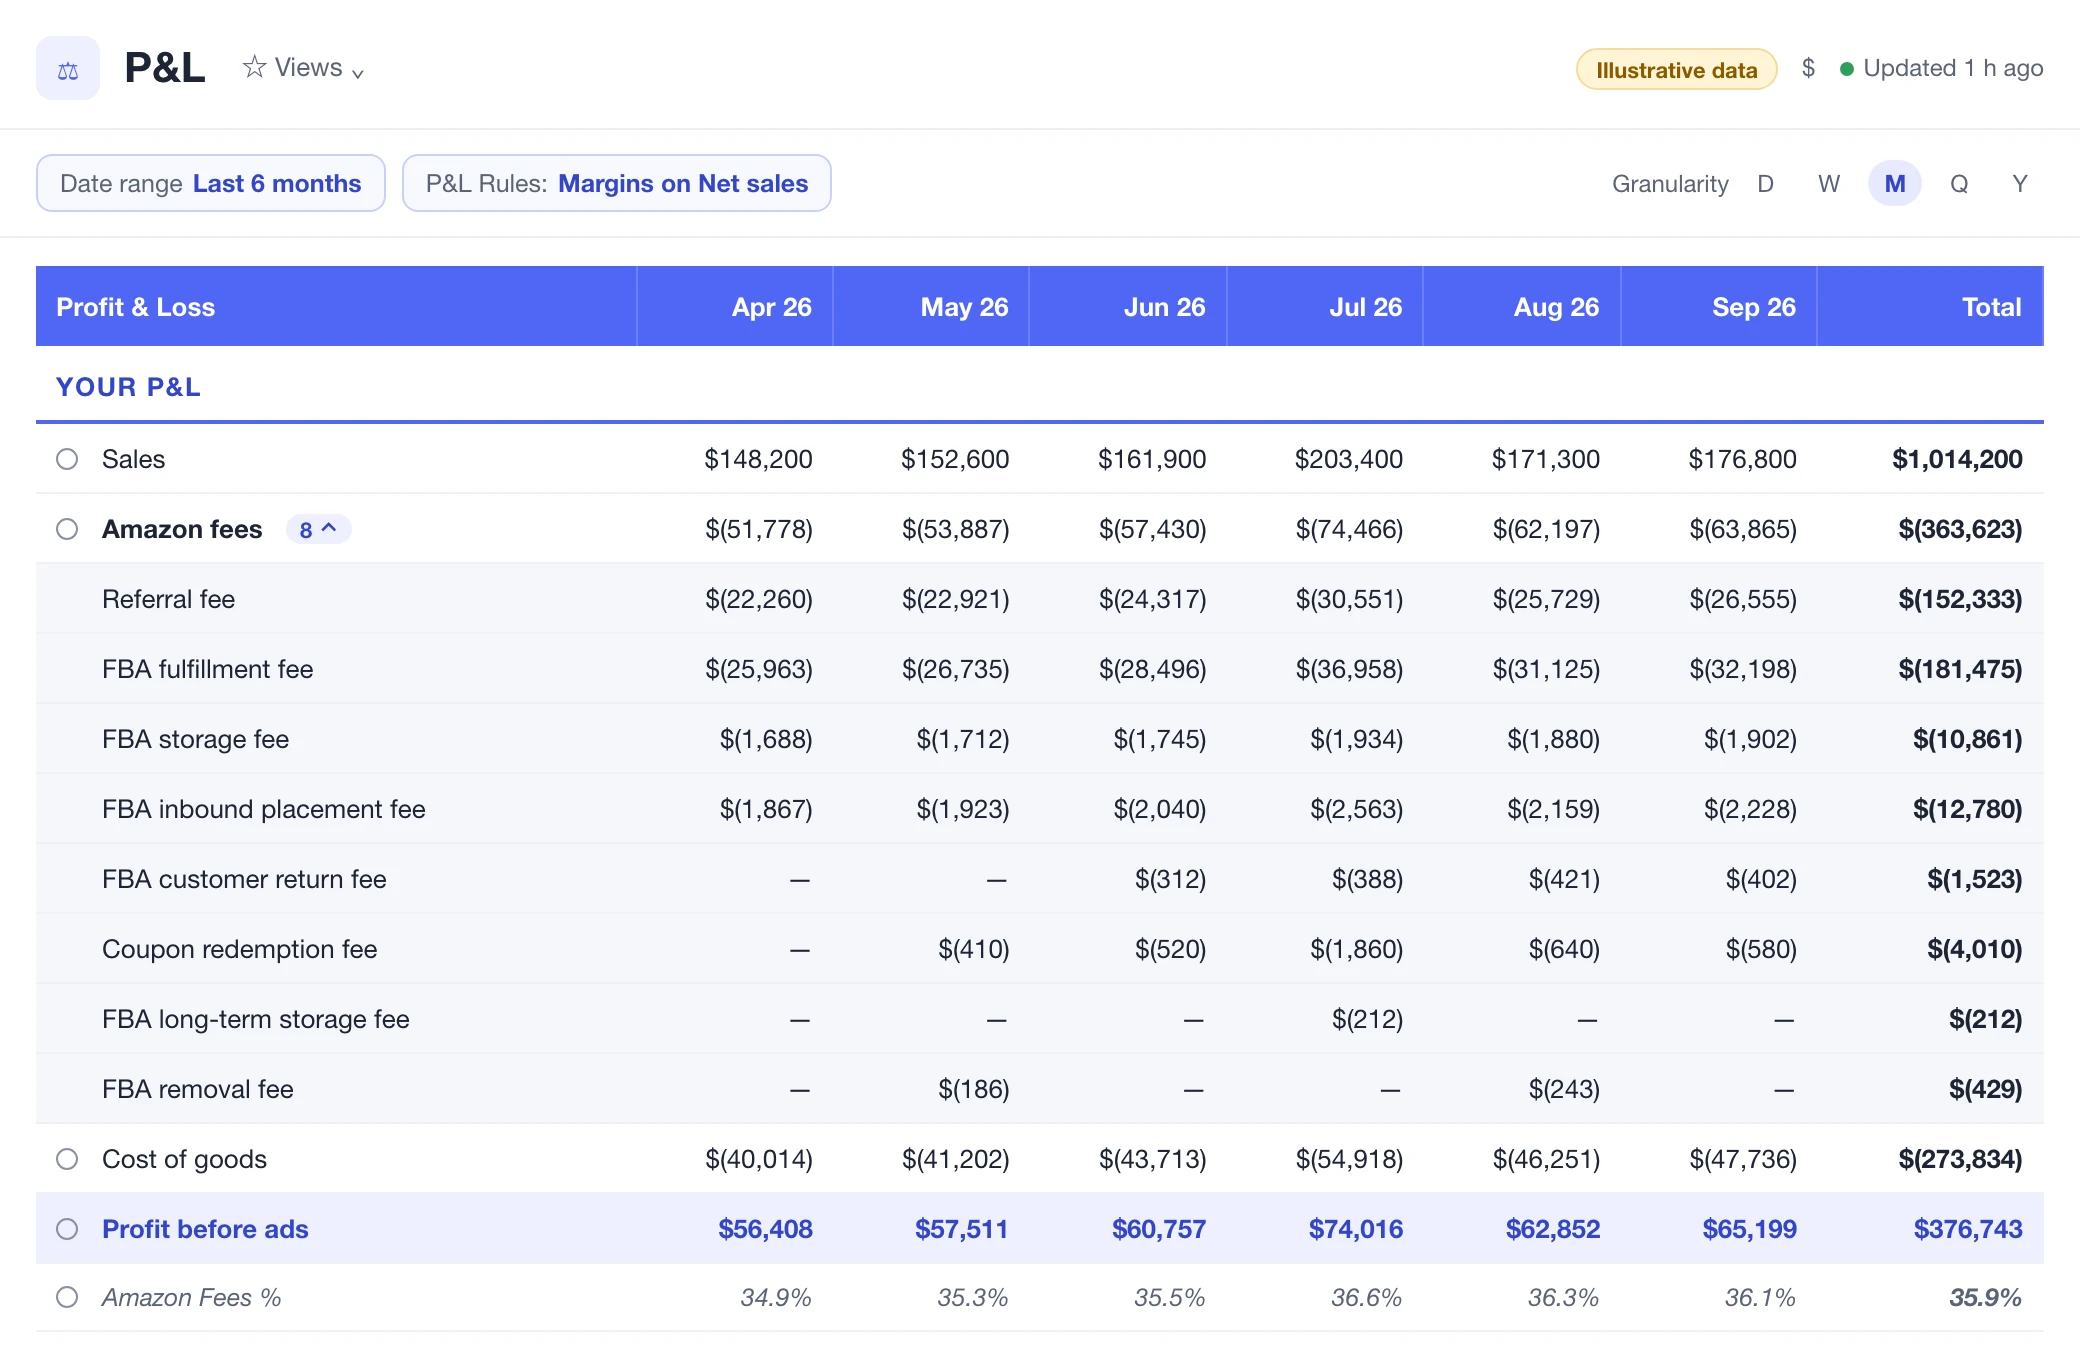2080x1364 pixels.
Task: Click the Jul 26 column header
Action: (x=1325, y=306)
